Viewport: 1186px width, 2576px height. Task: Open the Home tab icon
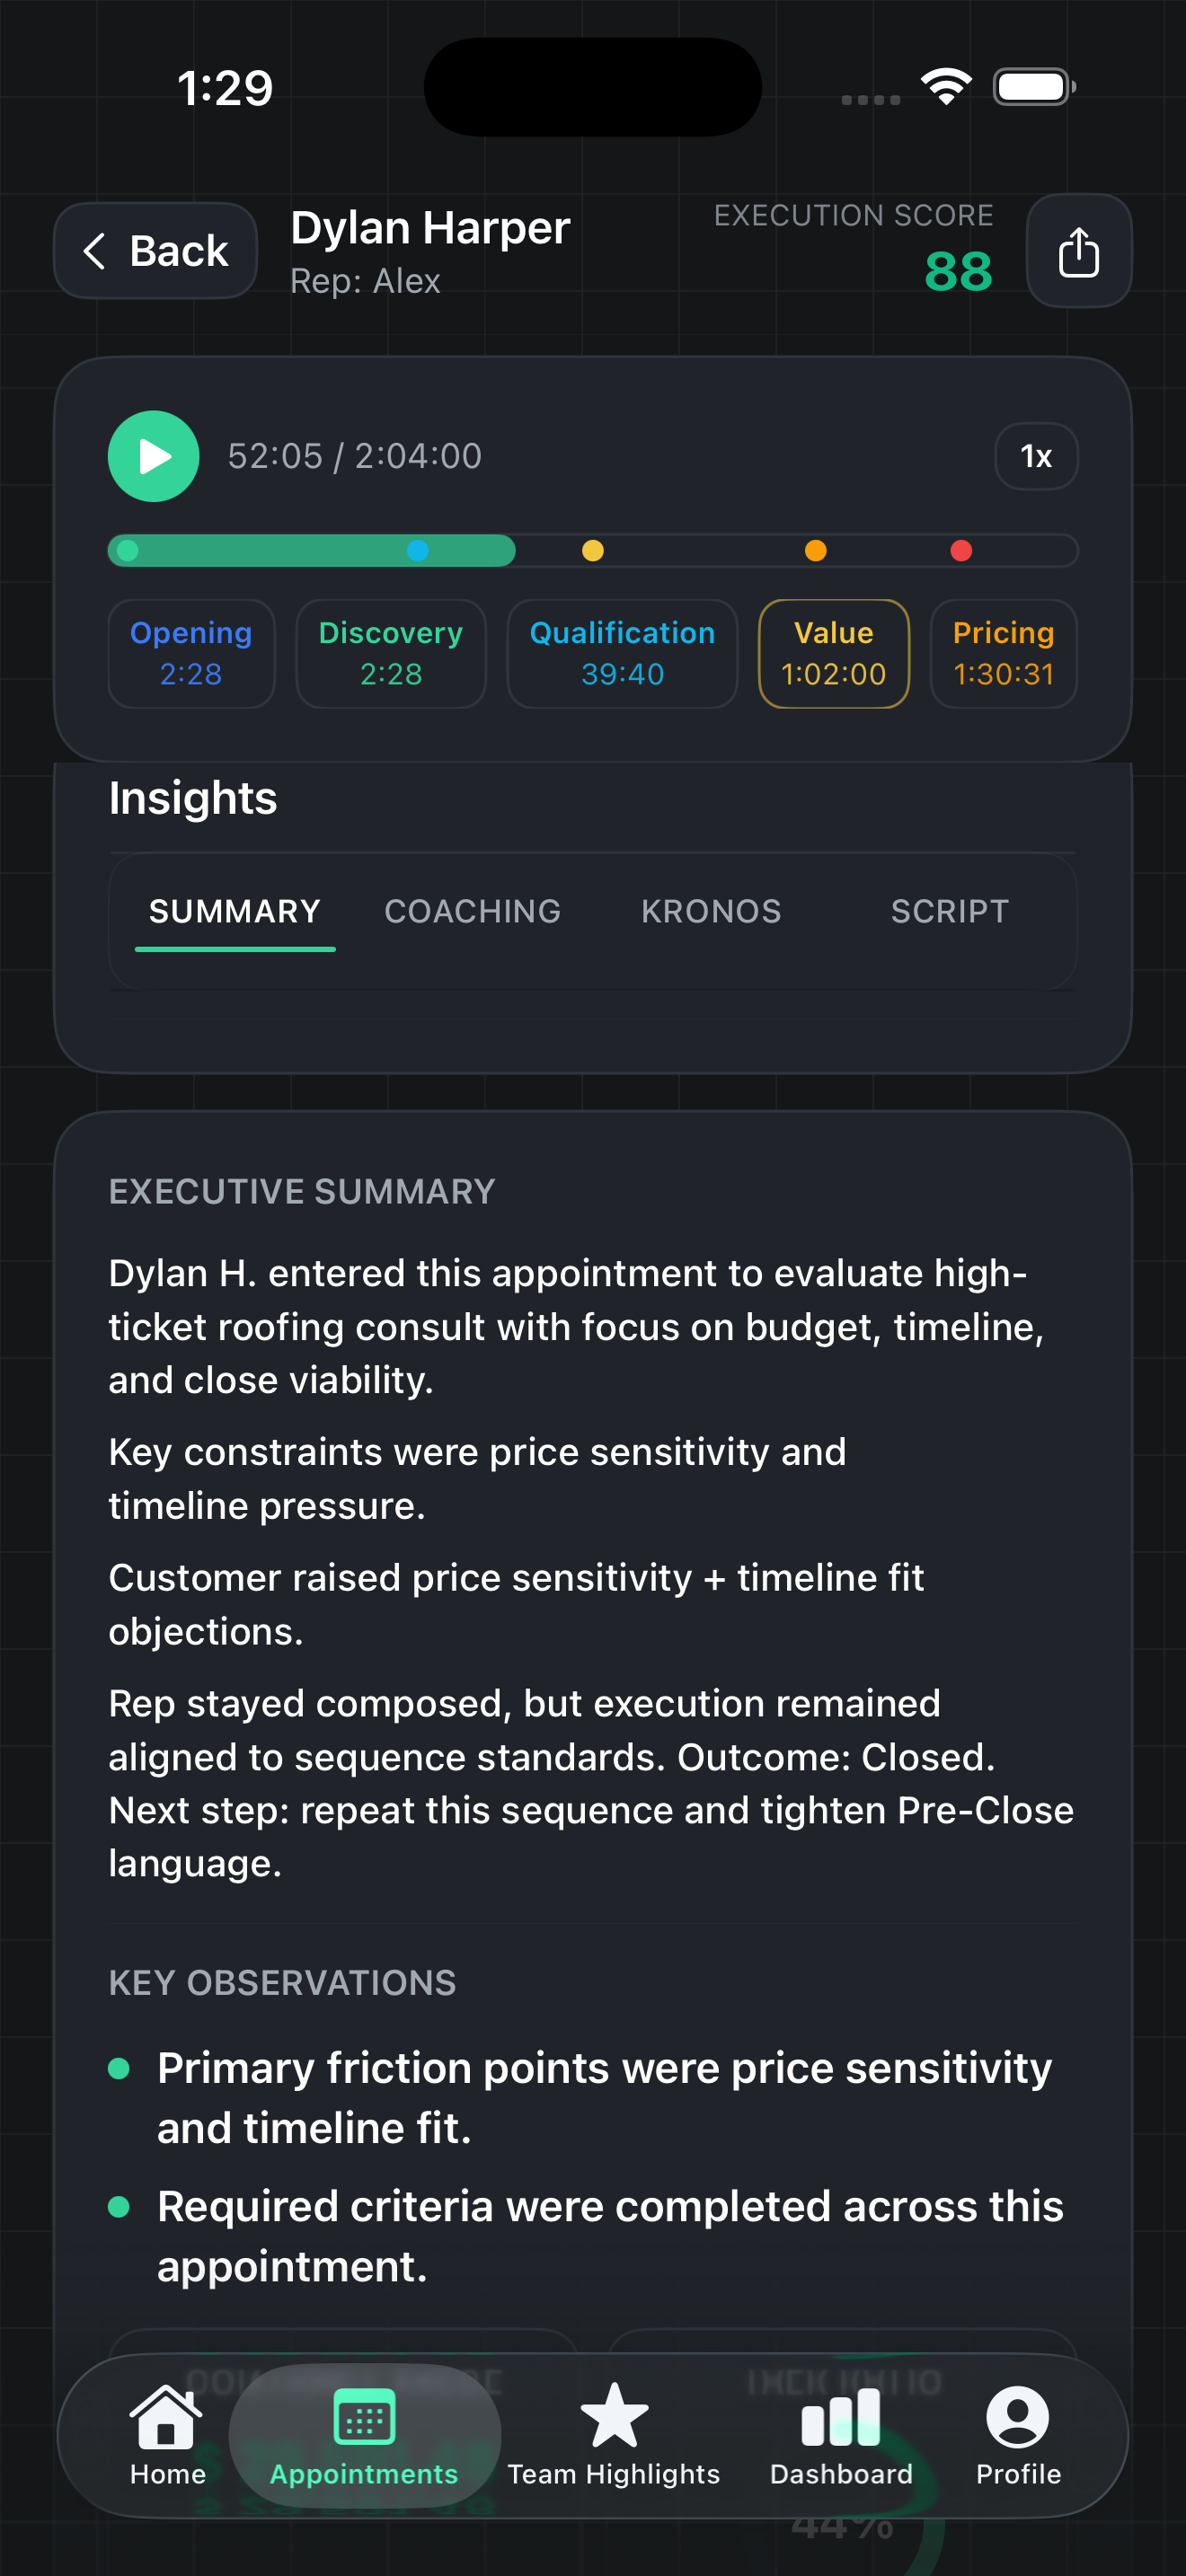coord(167,2417)
